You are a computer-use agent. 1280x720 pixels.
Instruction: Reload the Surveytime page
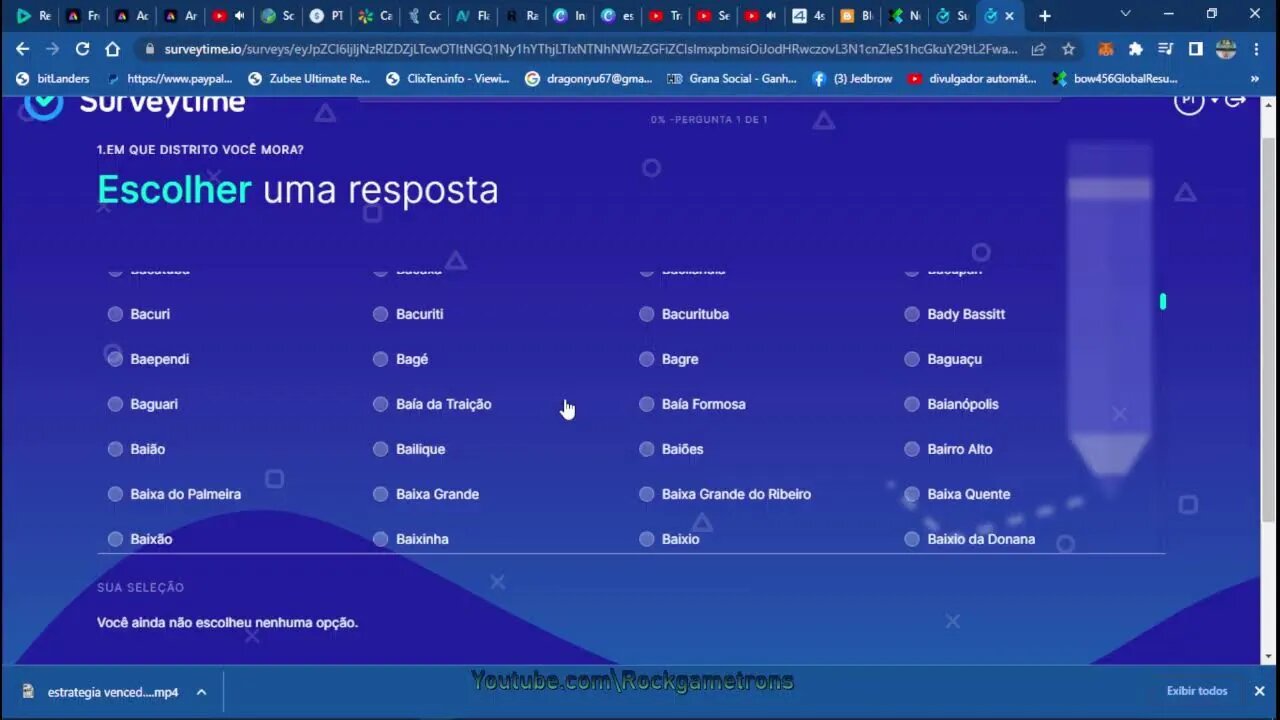coord(82,49)
